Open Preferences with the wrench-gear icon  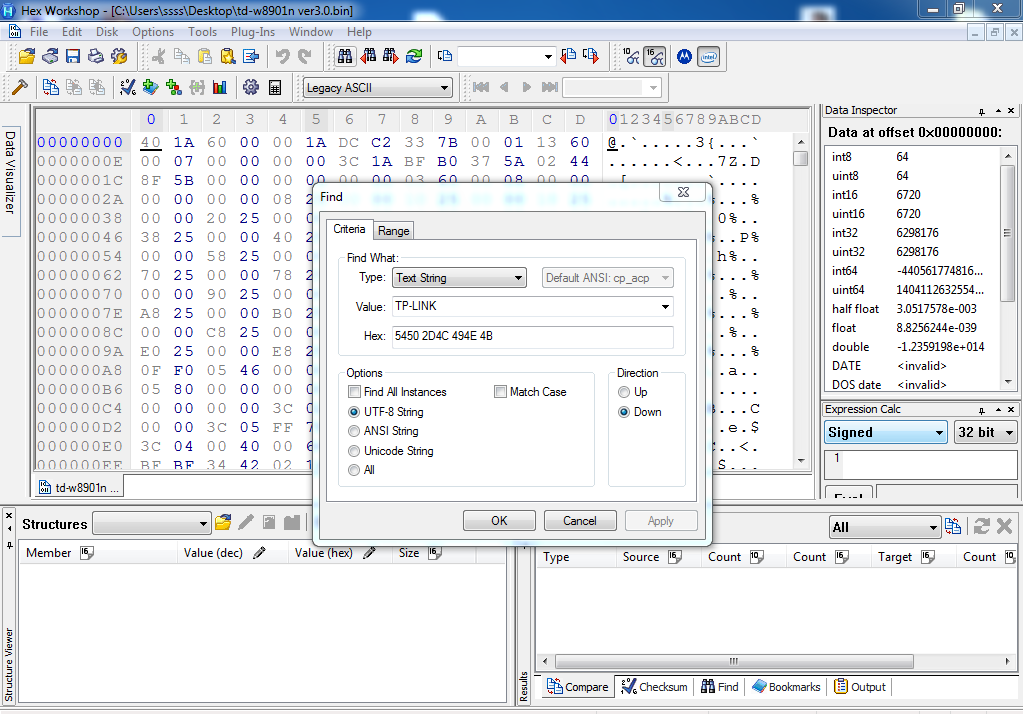click(x=119, y=57)
